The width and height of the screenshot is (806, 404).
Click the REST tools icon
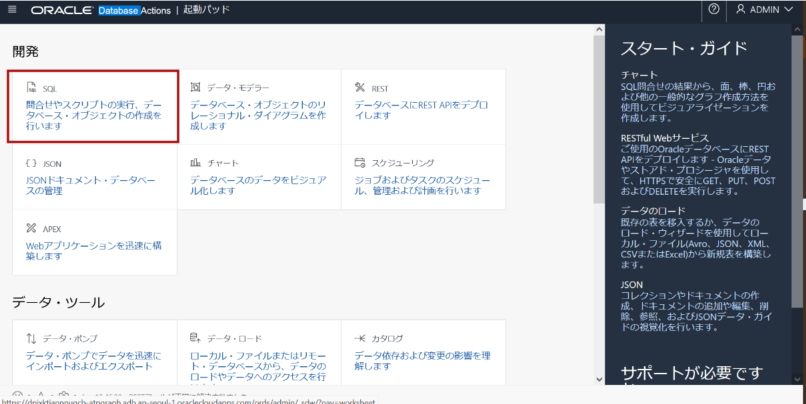click(x=360, y=87)
